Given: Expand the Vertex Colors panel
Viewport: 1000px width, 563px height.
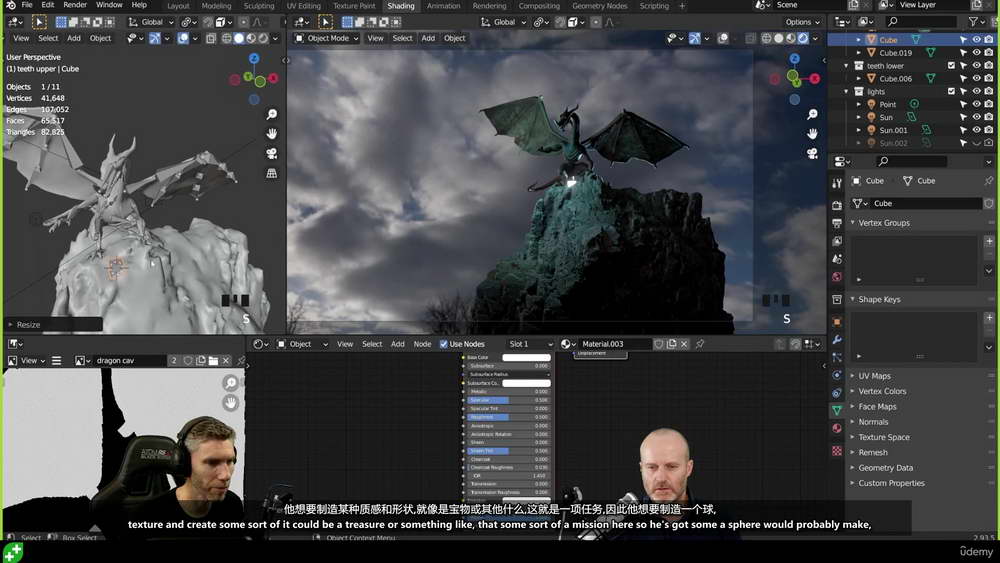Looking at the screenshot, I should click(853, 391).
